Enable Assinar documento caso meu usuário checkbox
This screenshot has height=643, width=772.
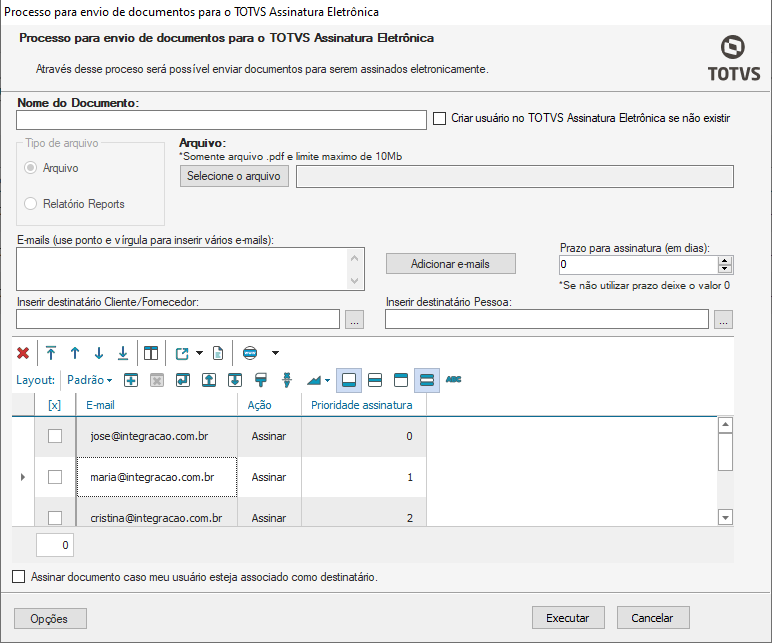19,577
